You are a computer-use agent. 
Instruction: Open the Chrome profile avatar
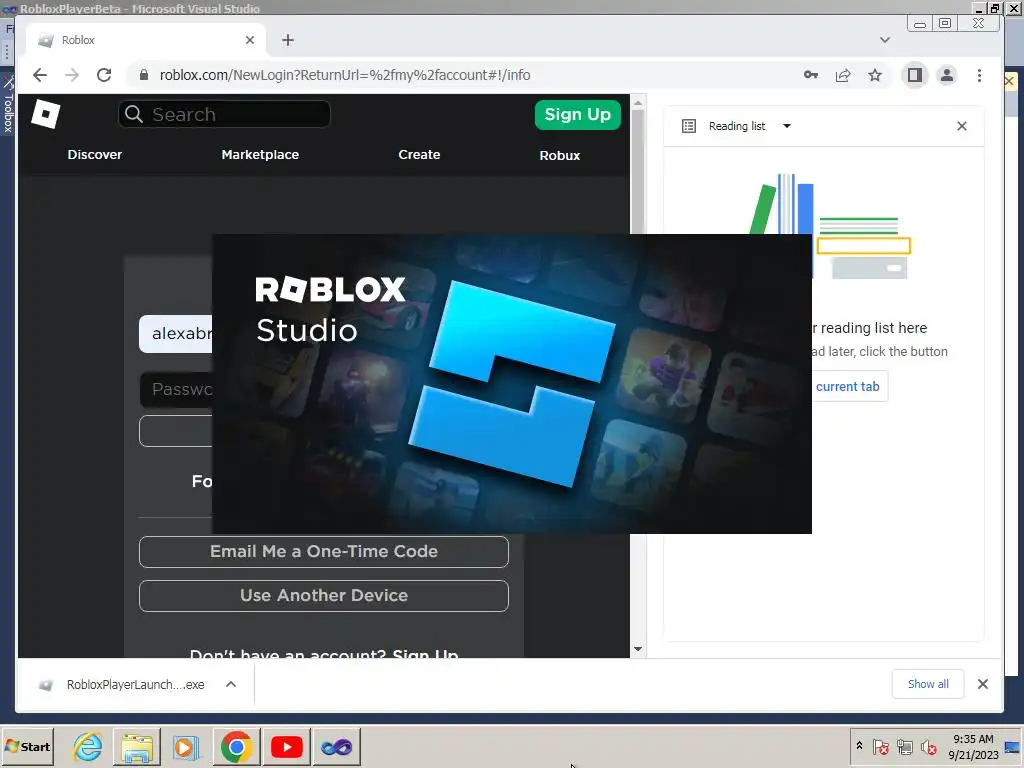tap(947, 75)
